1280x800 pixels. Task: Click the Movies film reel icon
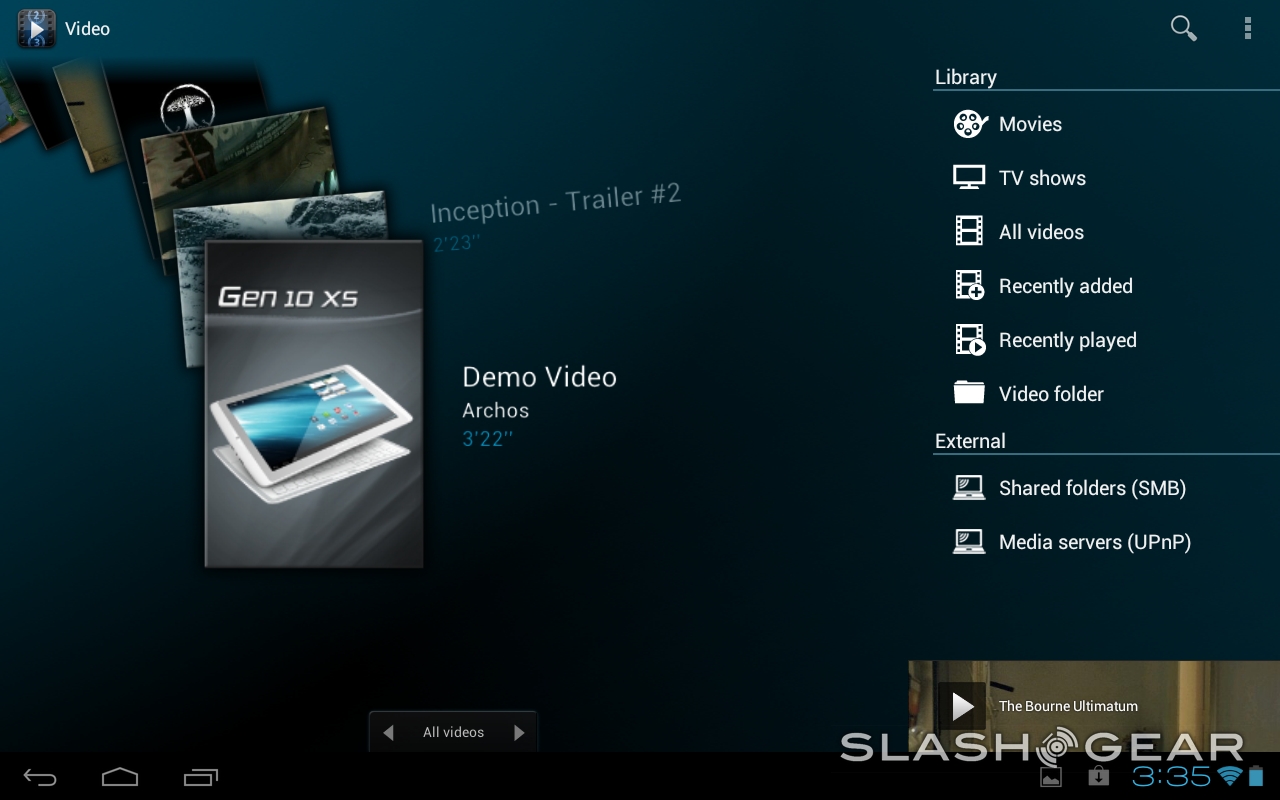pyautogui.click(x=970, y=124)
